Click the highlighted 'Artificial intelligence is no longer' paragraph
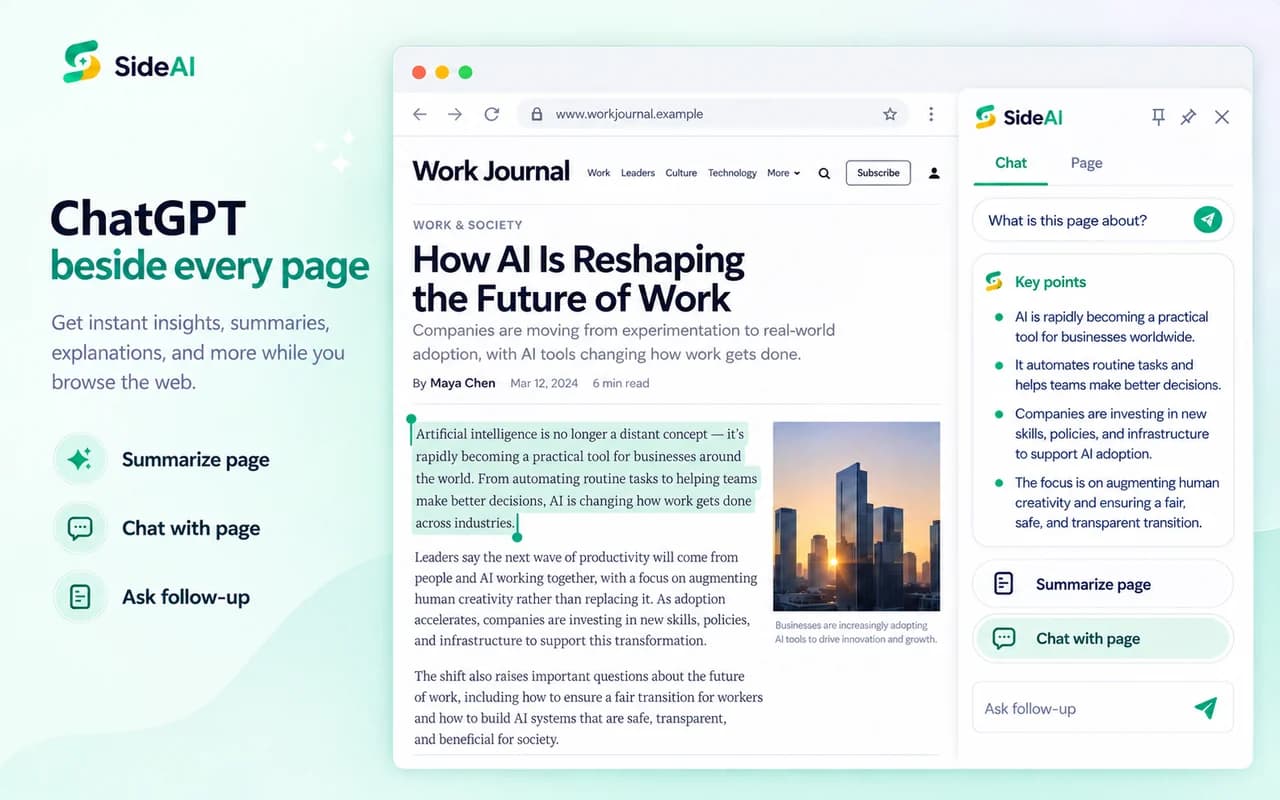This screenshot has height=800, width=1280. coord(586,478)
